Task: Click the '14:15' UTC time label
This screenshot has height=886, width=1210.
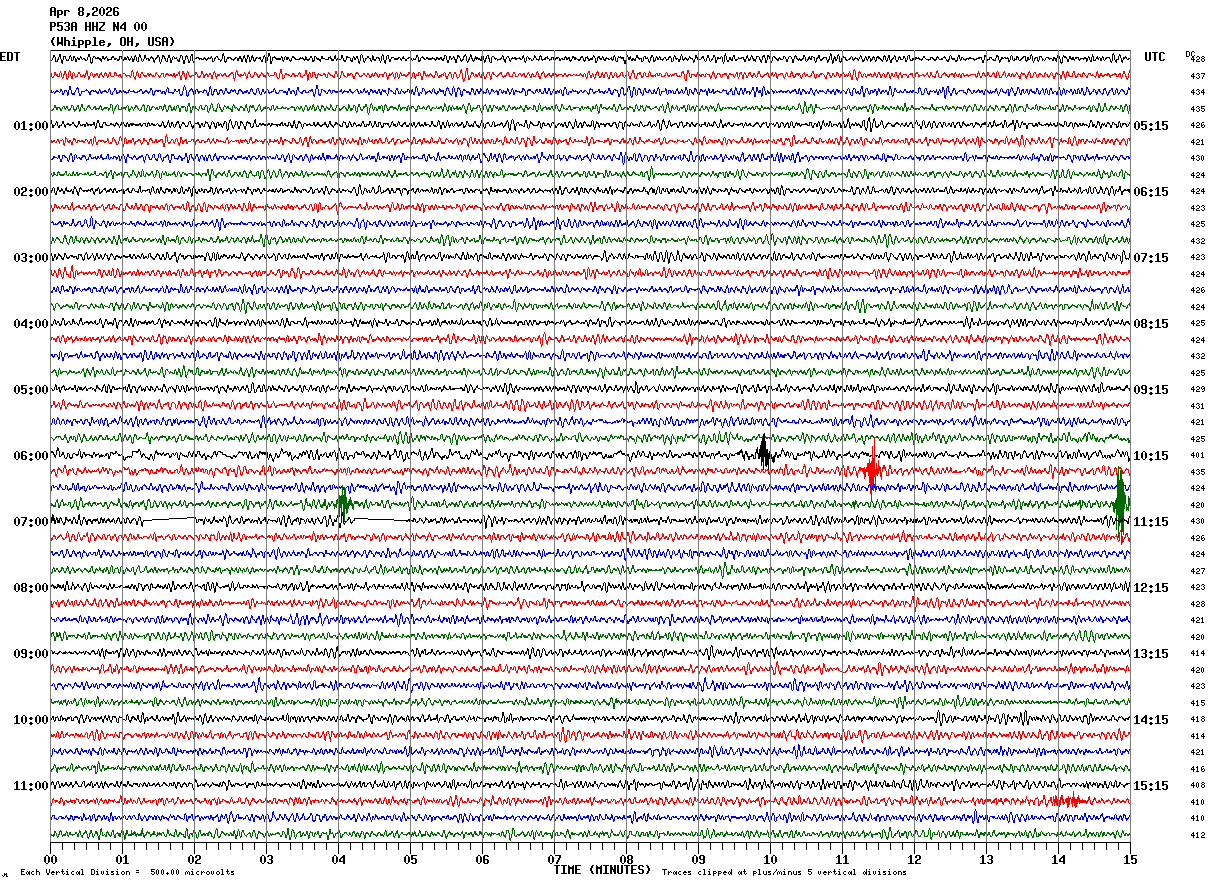Action: (1151, 720)
